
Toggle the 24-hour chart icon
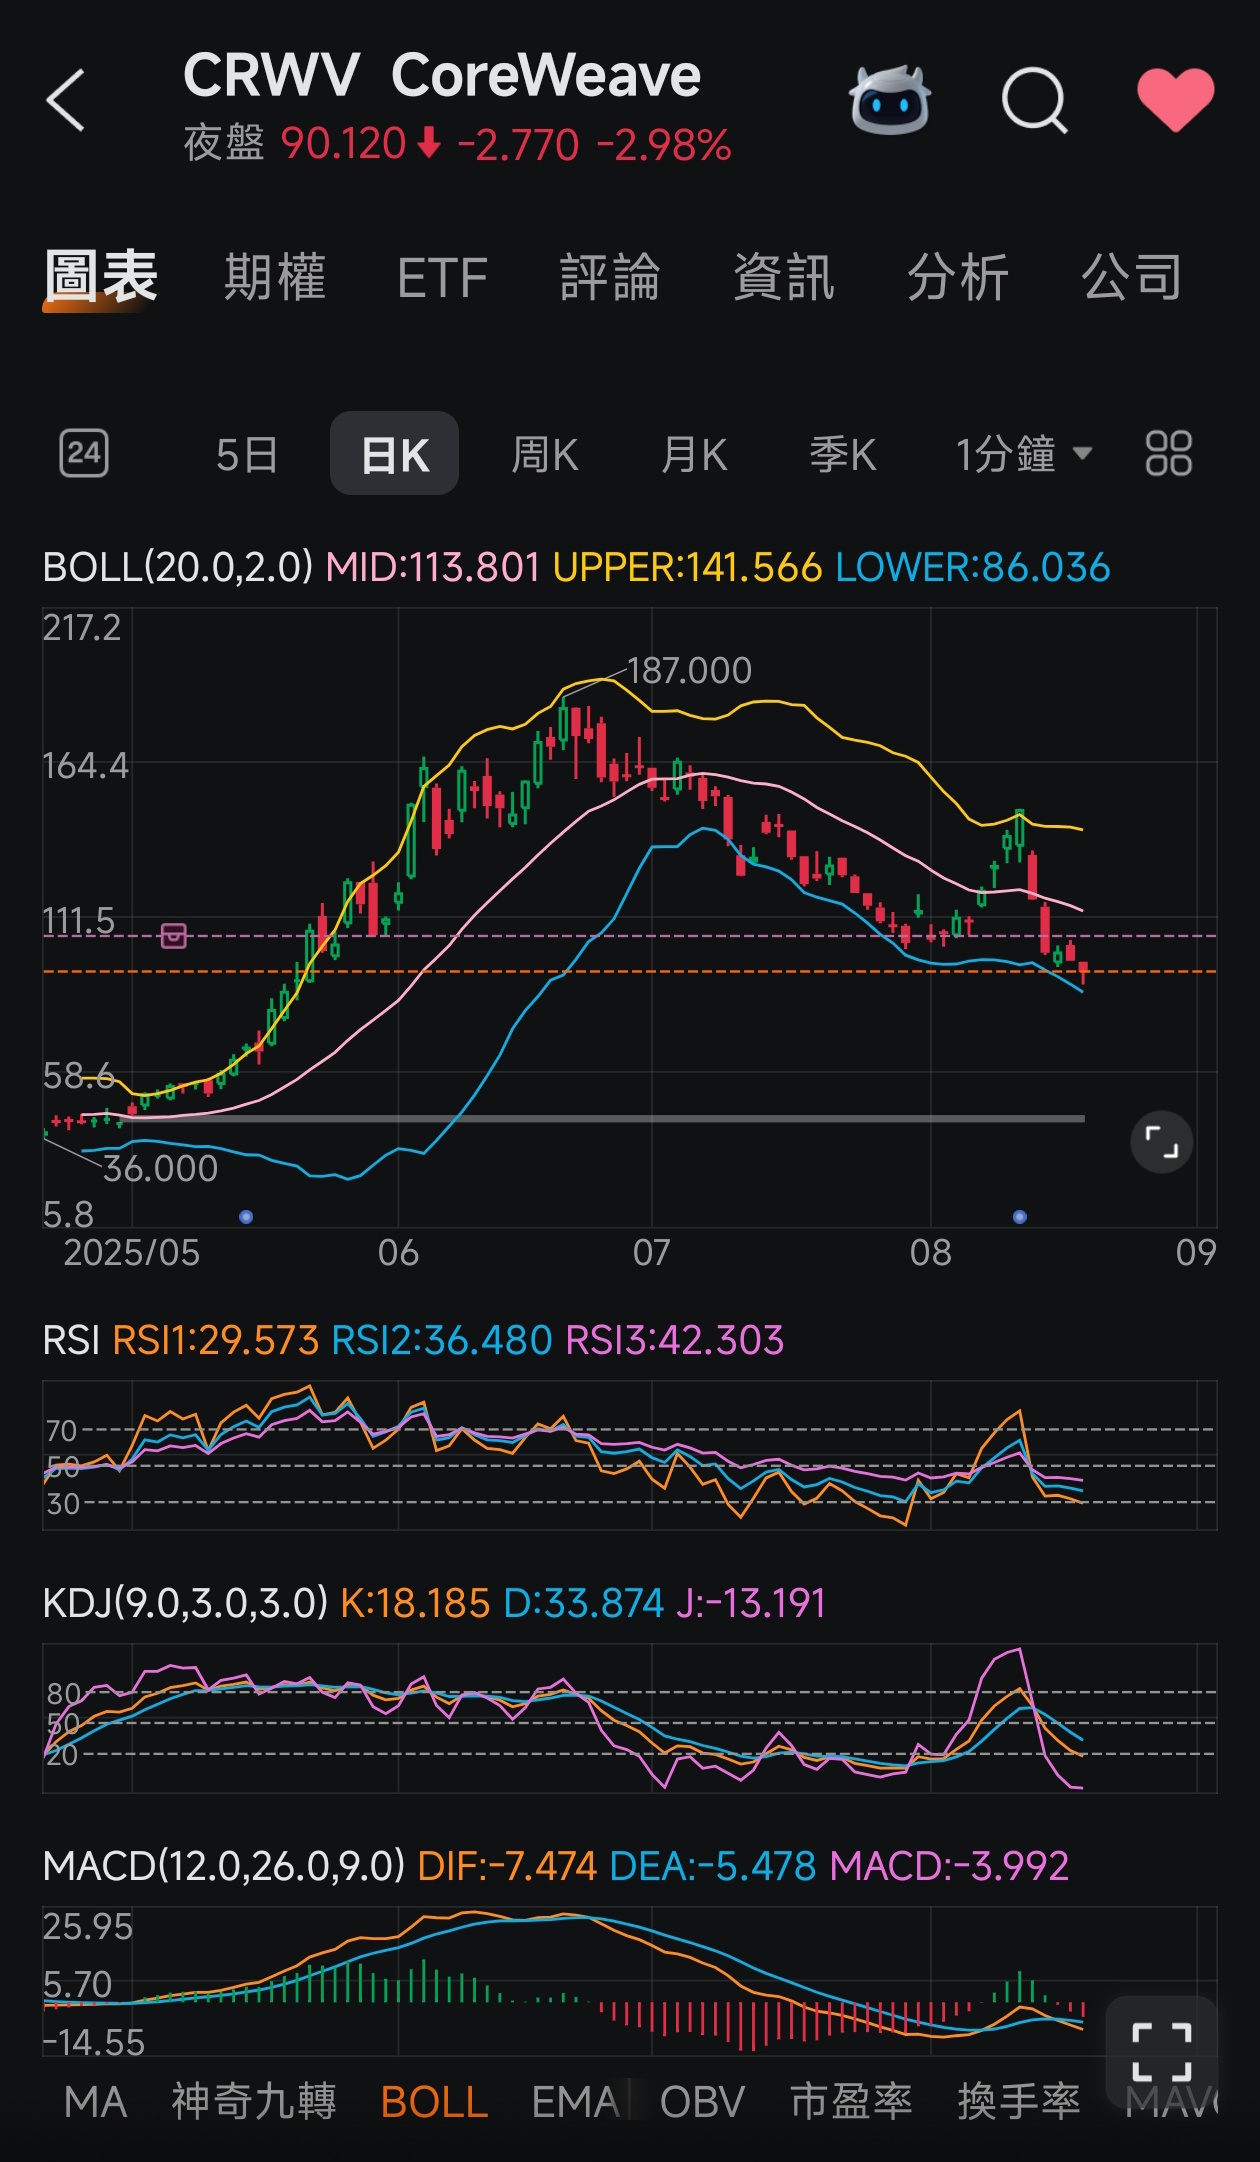coord(84,454)
